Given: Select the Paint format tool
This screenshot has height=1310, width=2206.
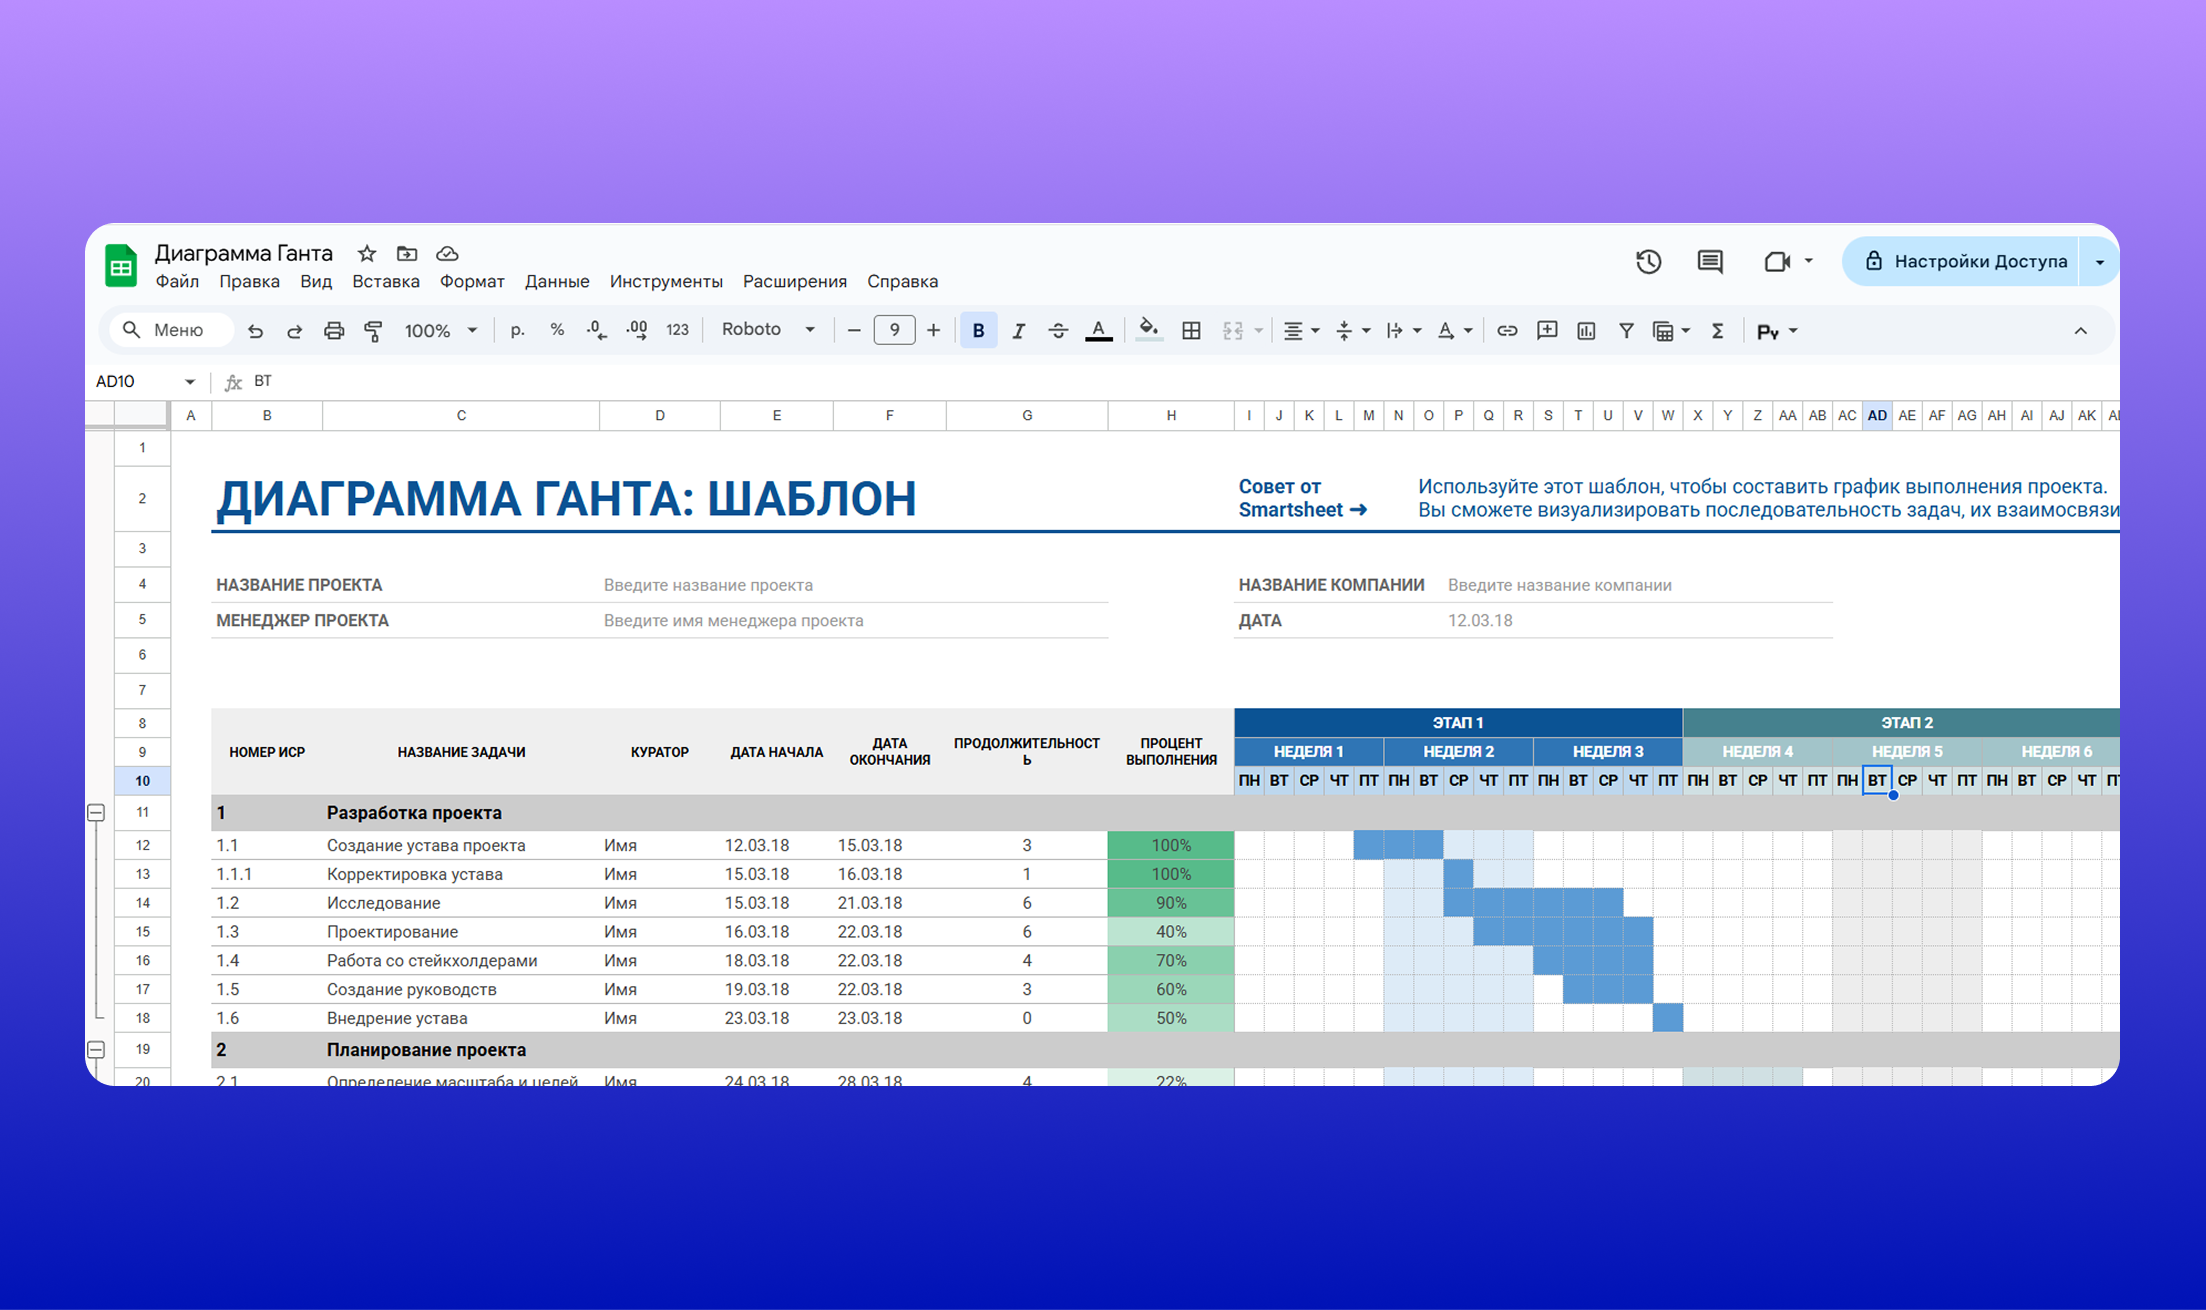Looking at the screenshot, I should tap(374, 330).
